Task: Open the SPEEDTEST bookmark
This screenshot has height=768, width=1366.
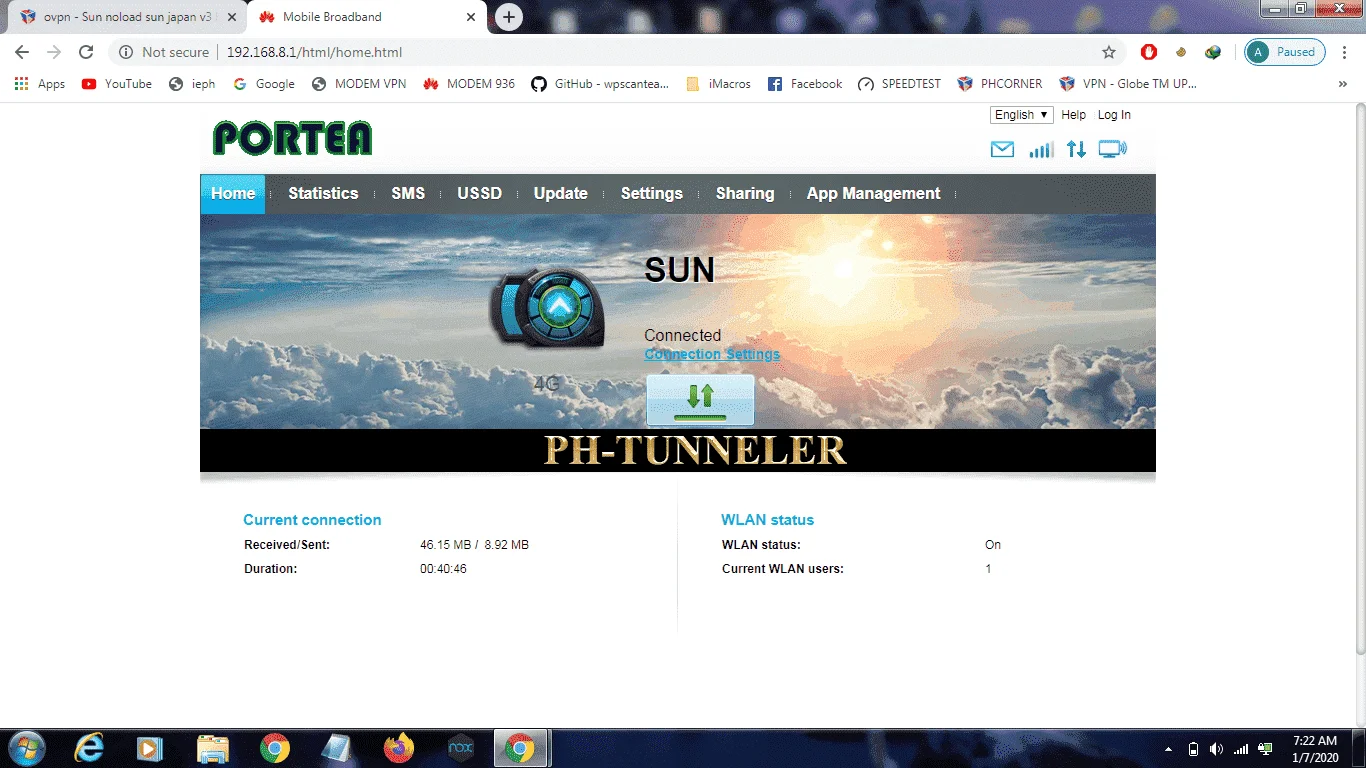Action: coord(900,84)
